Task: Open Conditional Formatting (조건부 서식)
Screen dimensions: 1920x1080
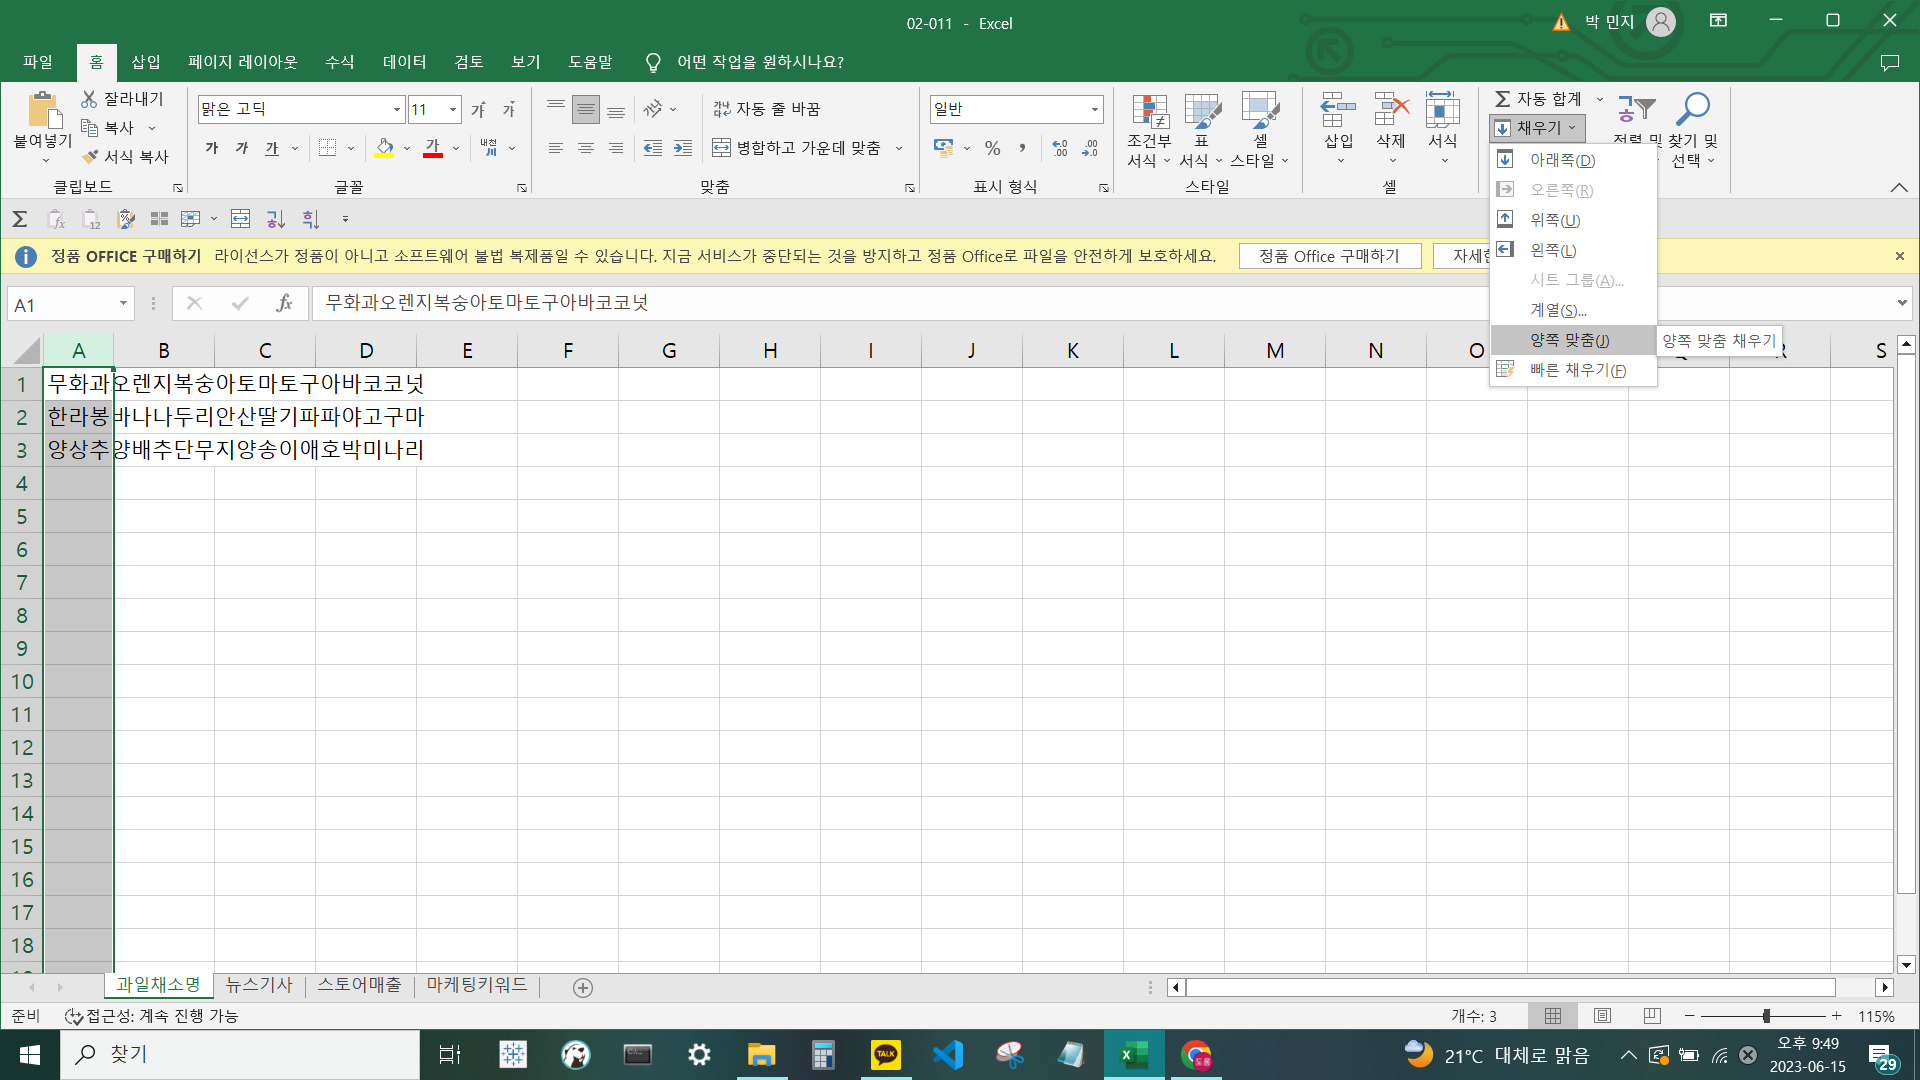Action: [1149, 131]
